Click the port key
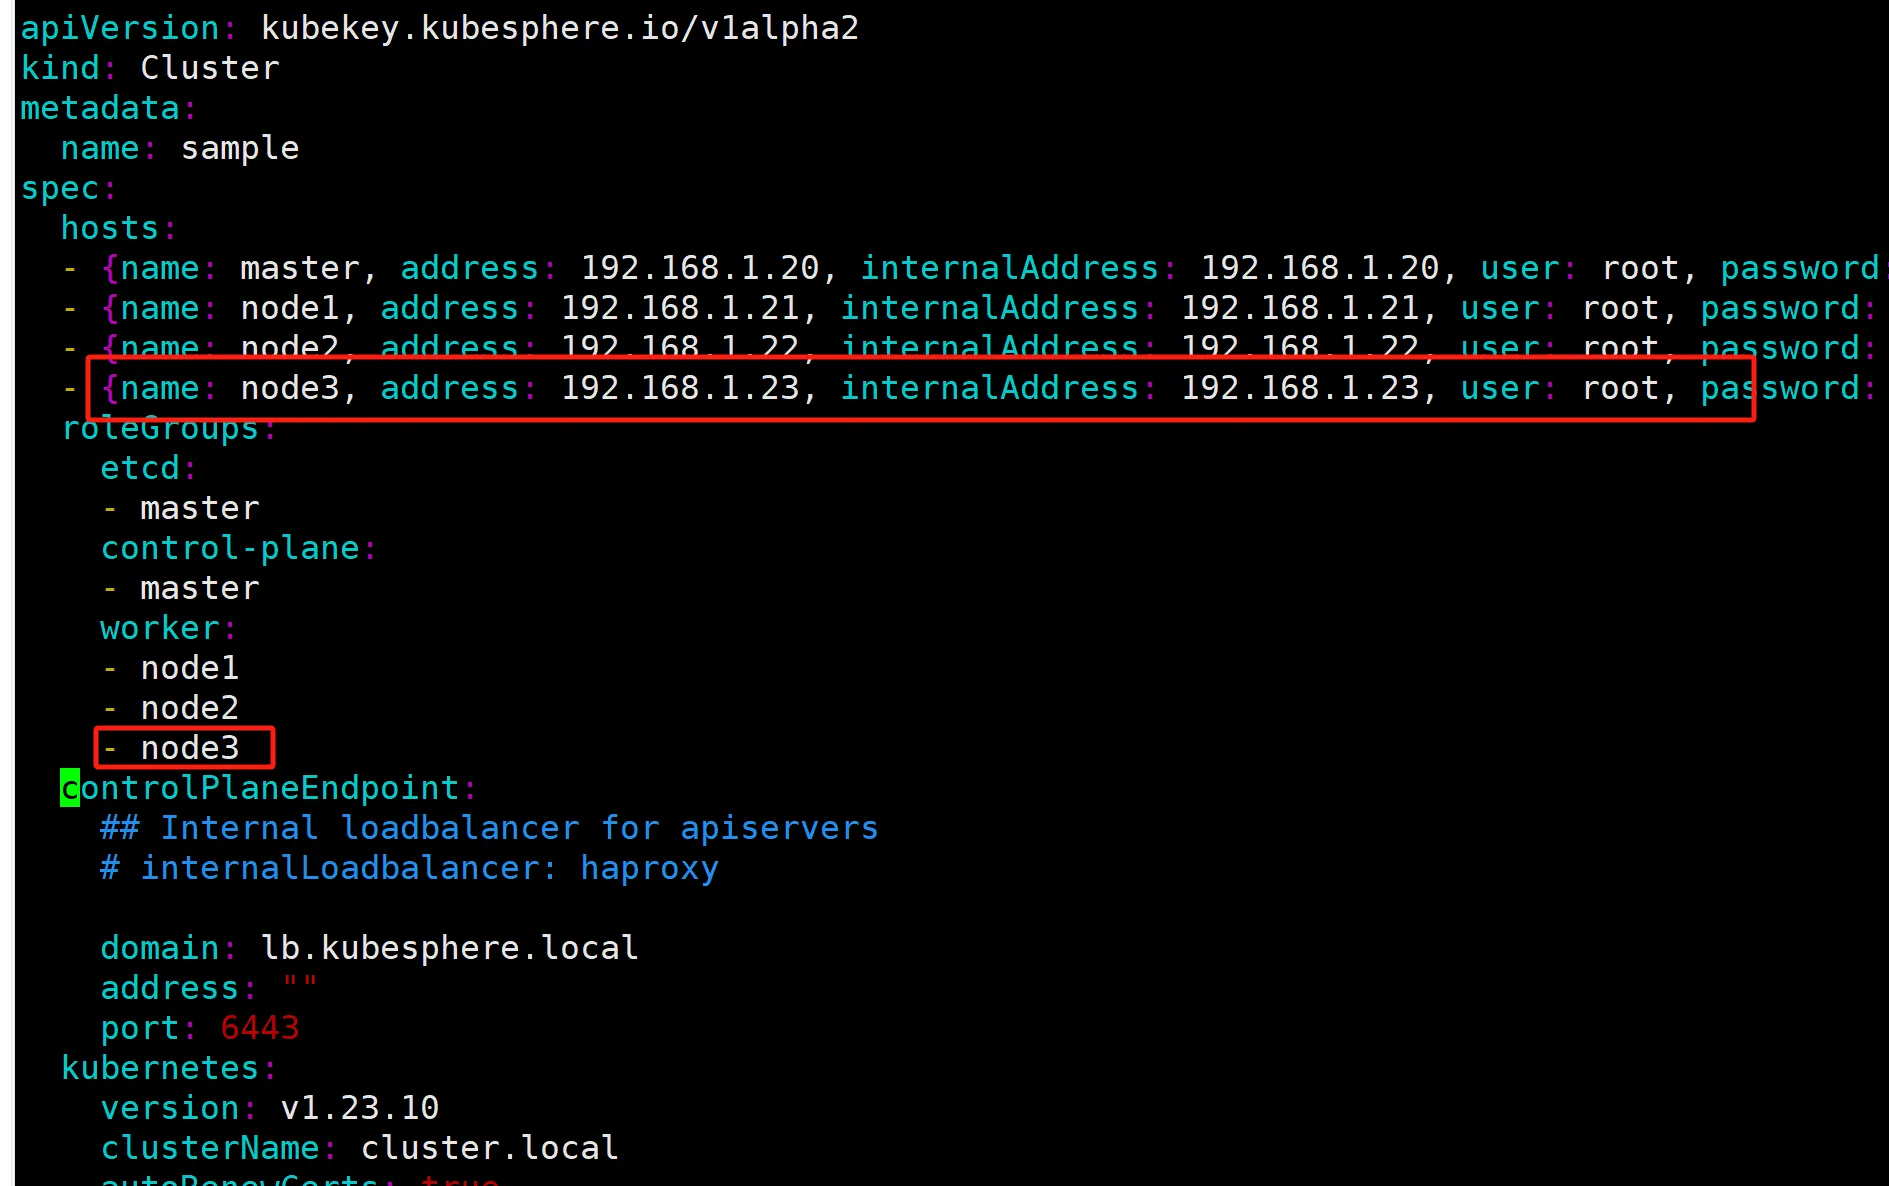This screenshot has width=1889, height=1186. coord(140,1028)
